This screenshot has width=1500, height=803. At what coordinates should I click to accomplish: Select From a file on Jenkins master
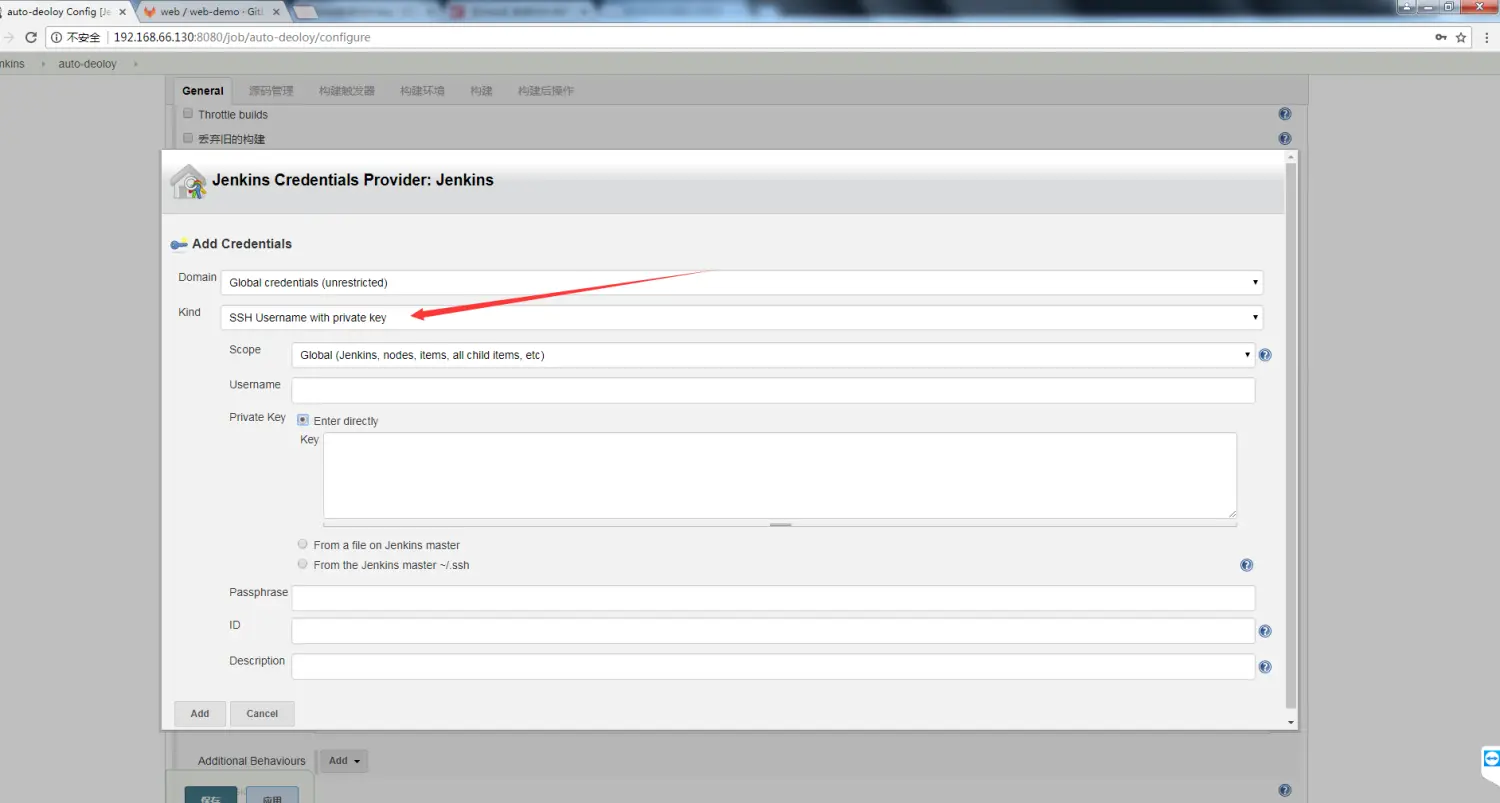tap(303, 544)
